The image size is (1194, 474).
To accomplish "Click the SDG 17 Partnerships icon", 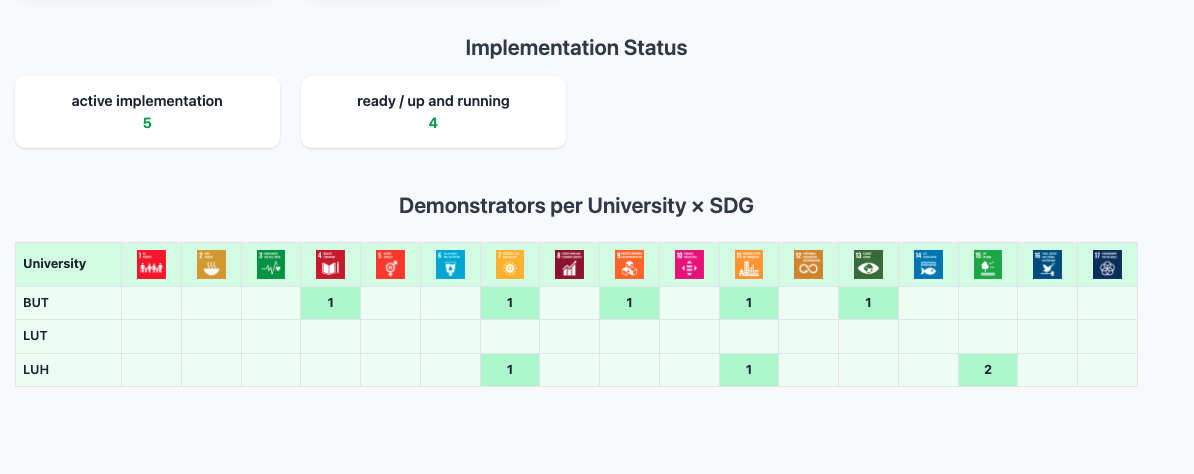I will [1107, 264].
